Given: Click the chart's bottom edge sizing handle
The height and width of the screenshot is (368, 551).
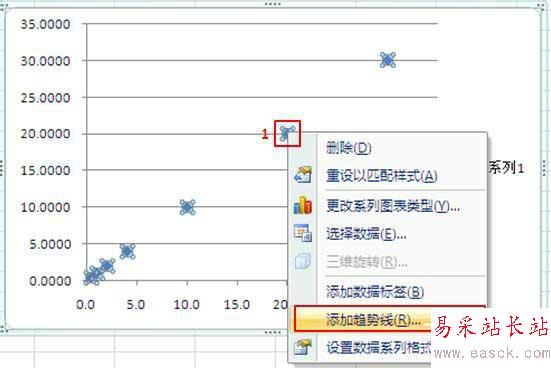Looking at the screenshot, I should (272, 332).
